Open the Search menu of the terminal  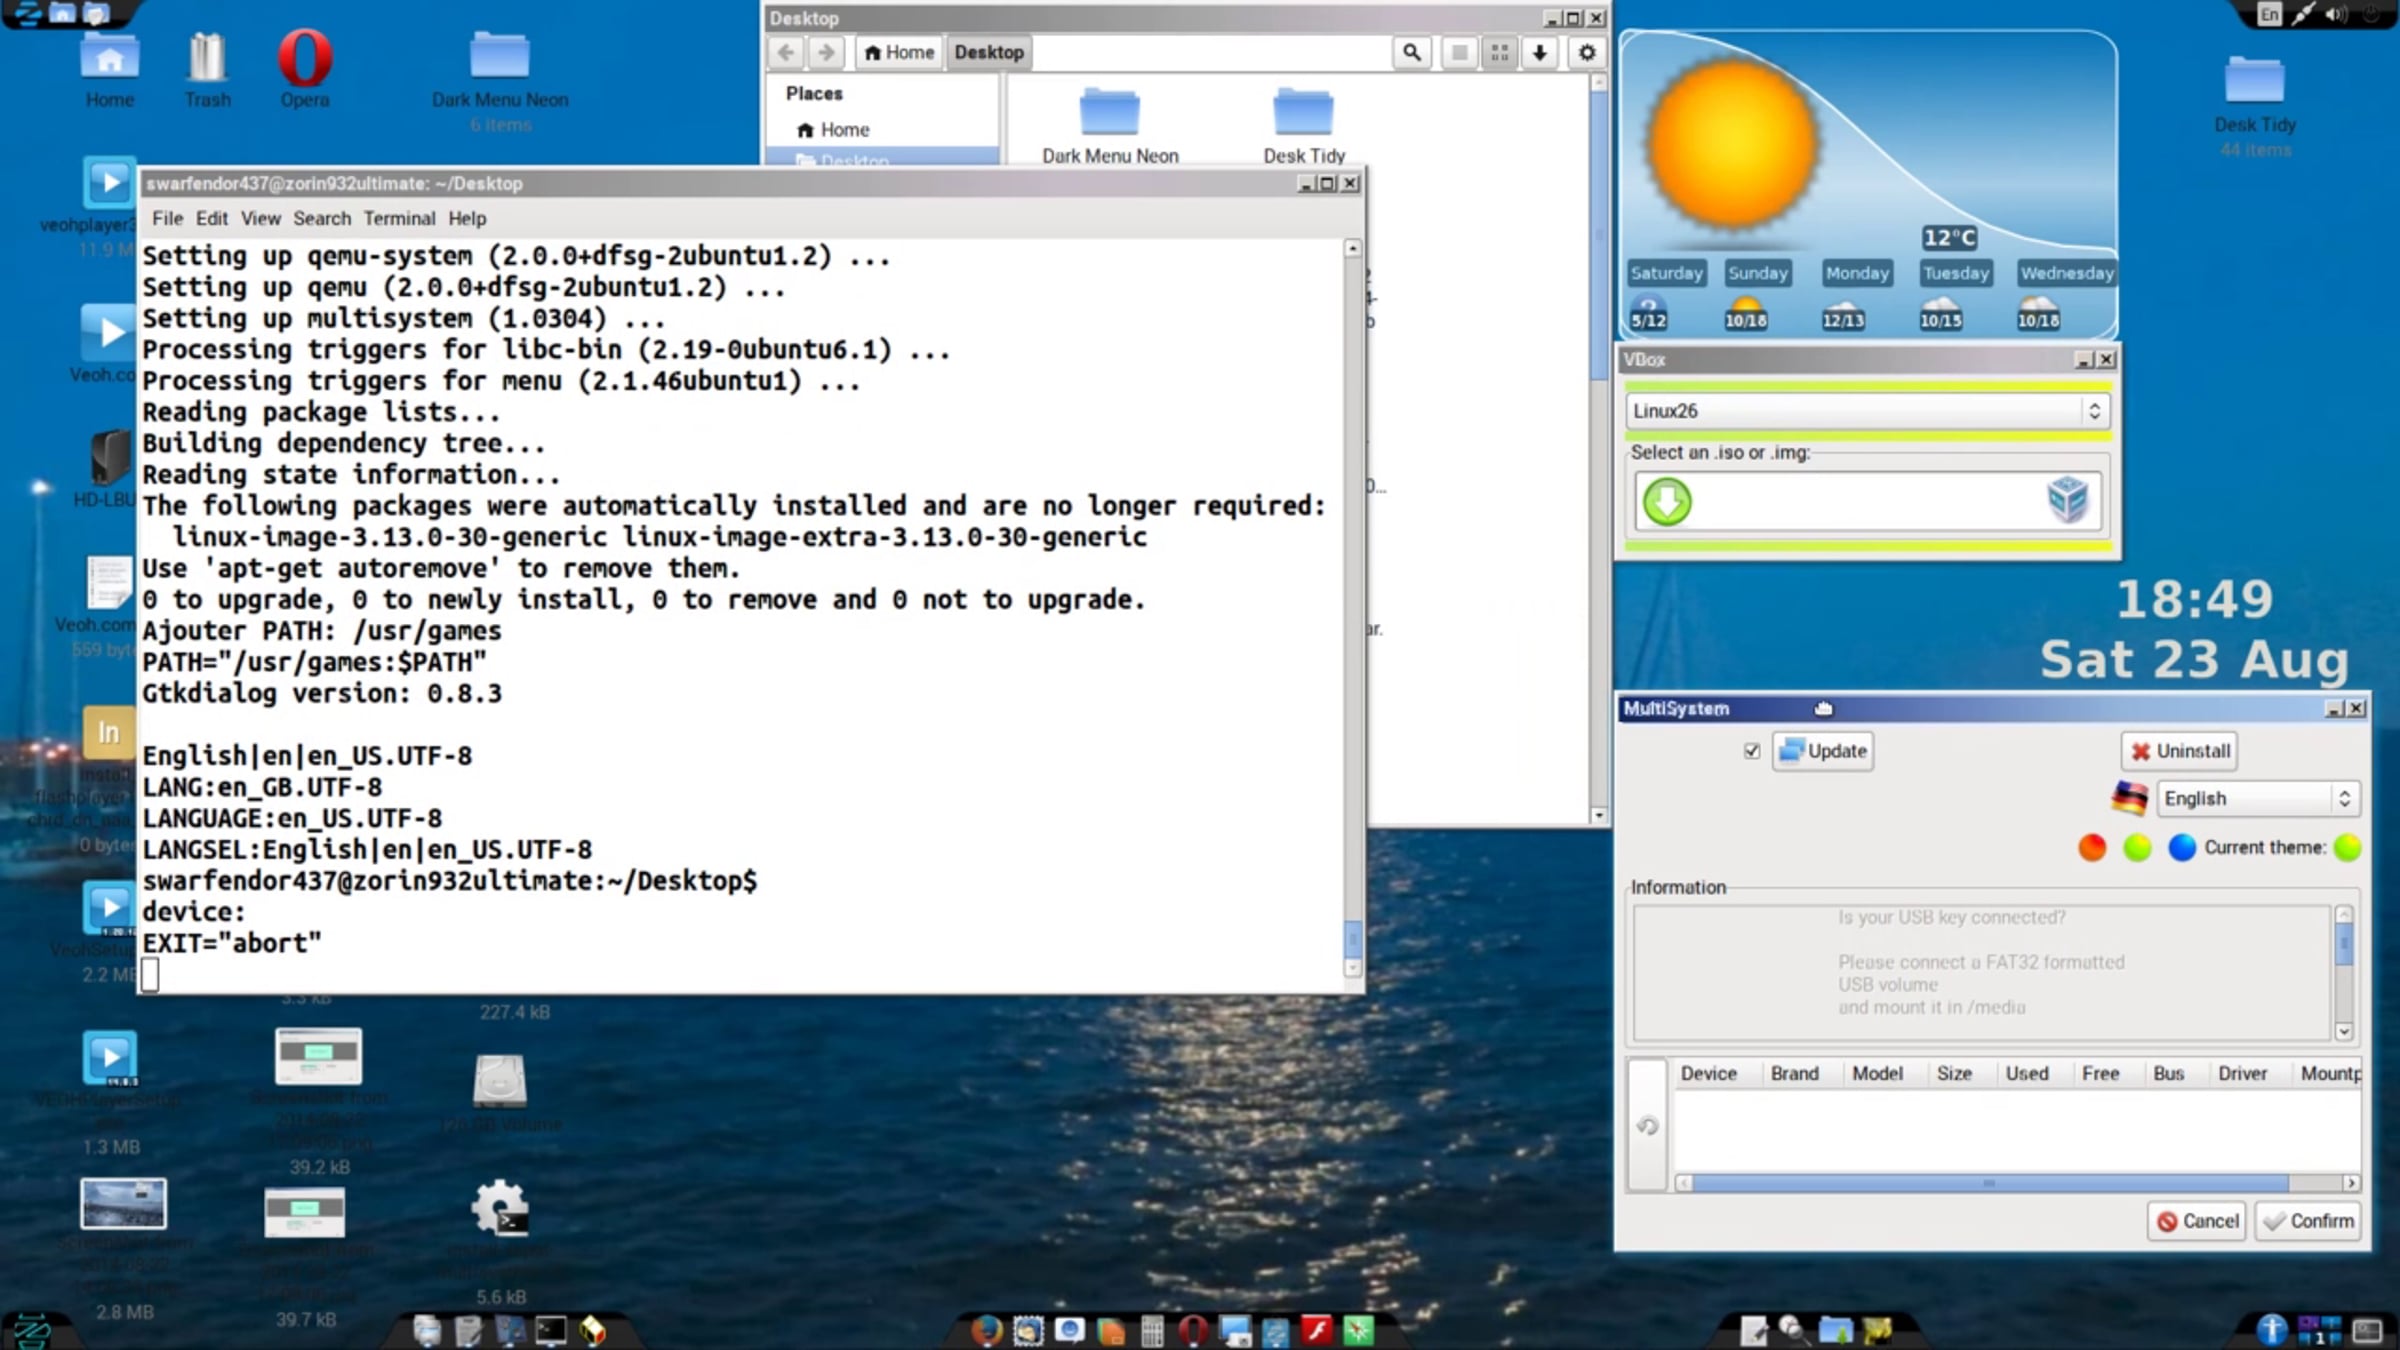pyautogui.click(x=321, y=218)
